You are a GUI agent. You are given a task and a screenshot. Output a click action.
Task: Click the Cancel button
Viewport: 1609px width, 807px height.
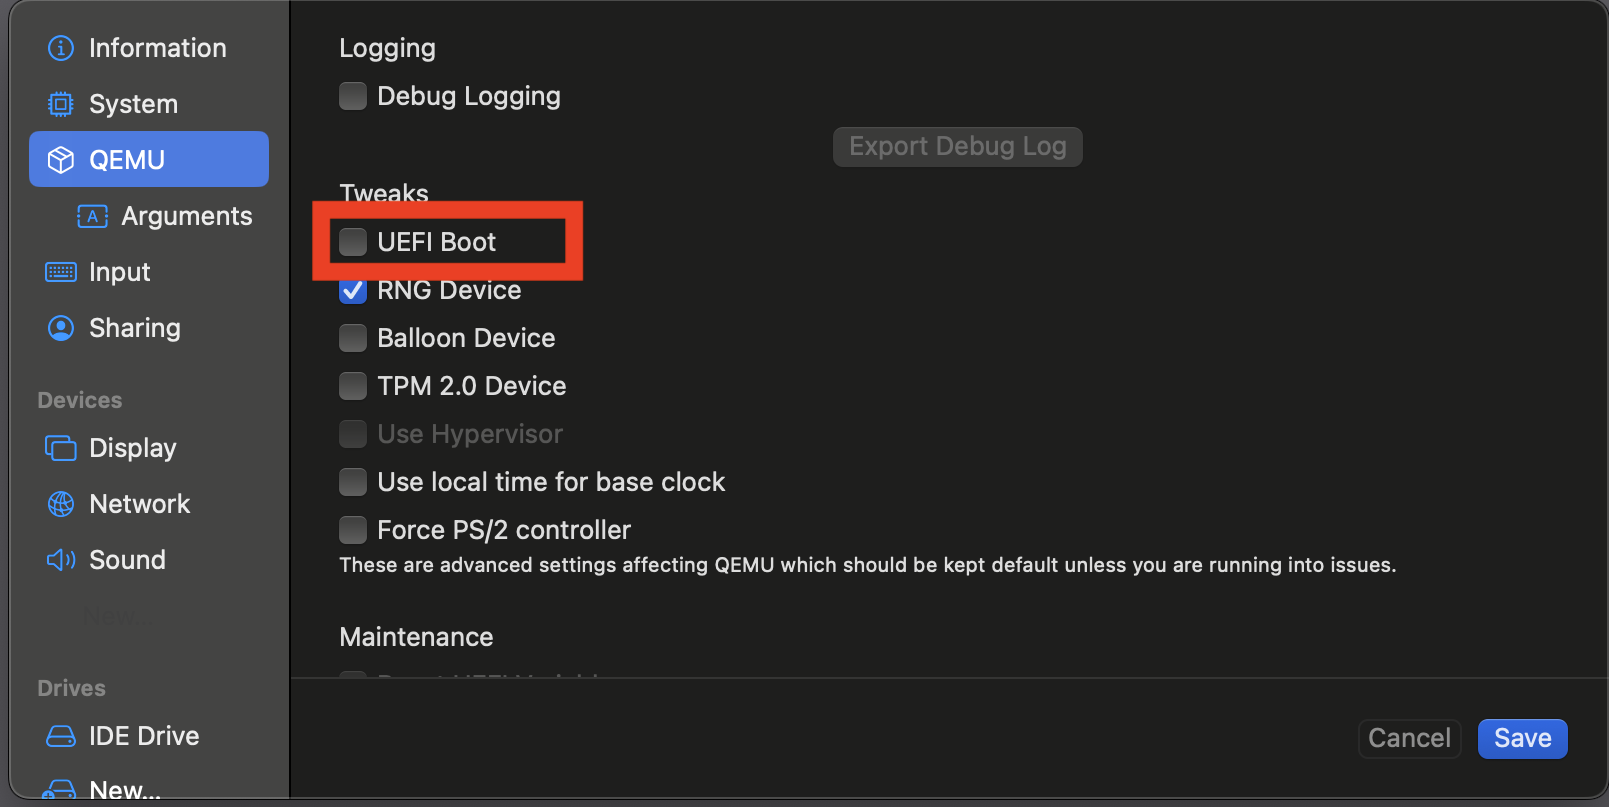[x=1409, y=738]
